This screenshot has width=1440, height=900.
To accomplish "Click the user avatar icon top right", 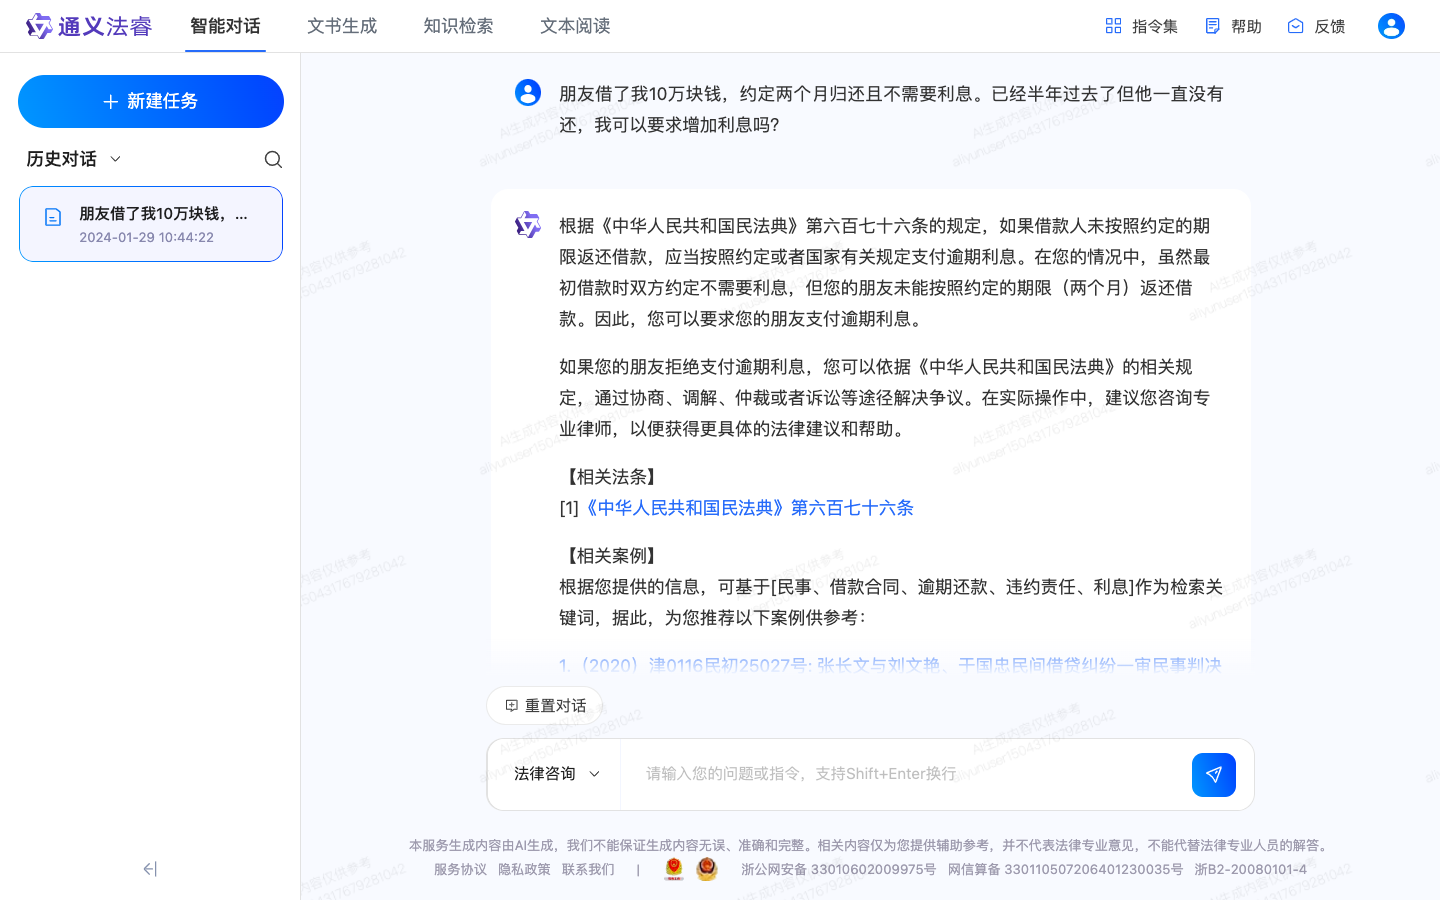I will [1391, 26].
